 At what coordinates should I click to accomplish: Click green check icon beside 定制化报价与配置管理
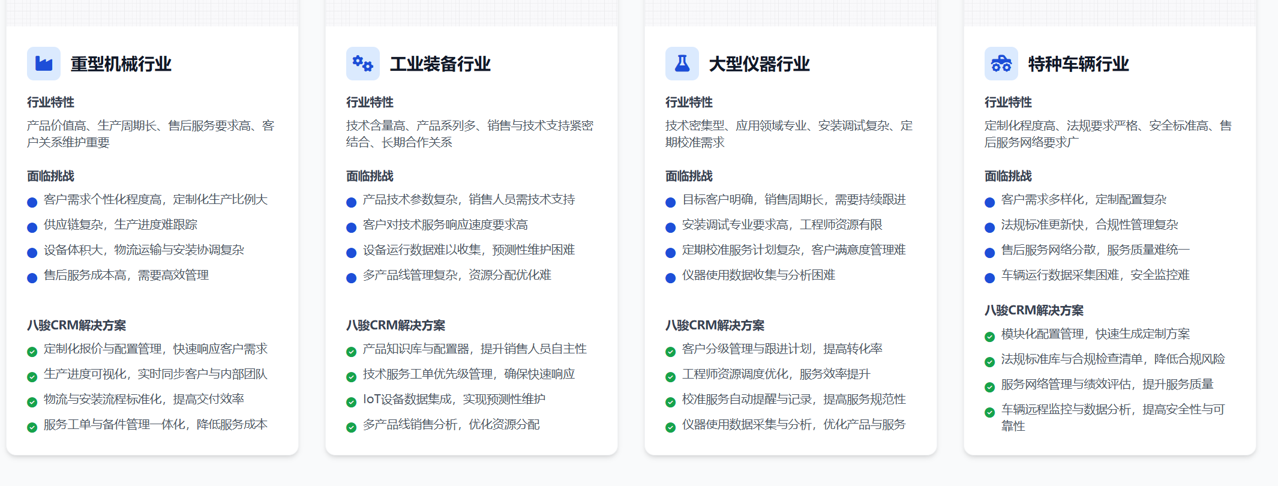point(32,351)
